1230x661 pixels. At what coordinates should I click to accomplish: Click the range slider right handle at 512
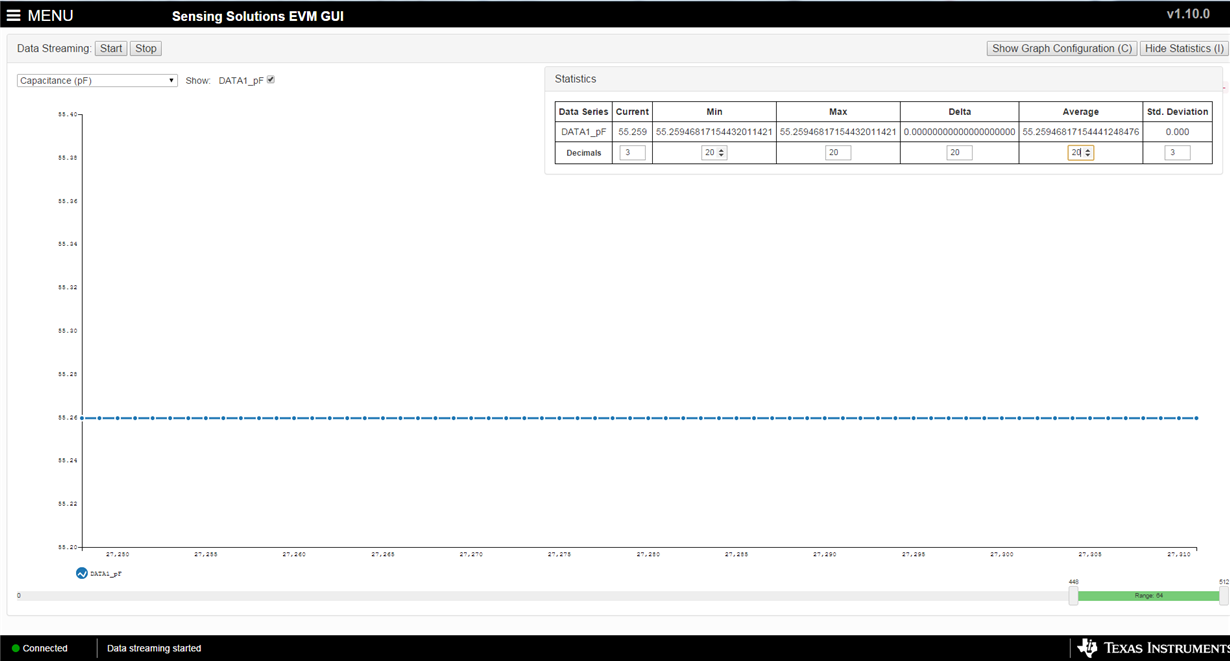(x=1223, y=596)
